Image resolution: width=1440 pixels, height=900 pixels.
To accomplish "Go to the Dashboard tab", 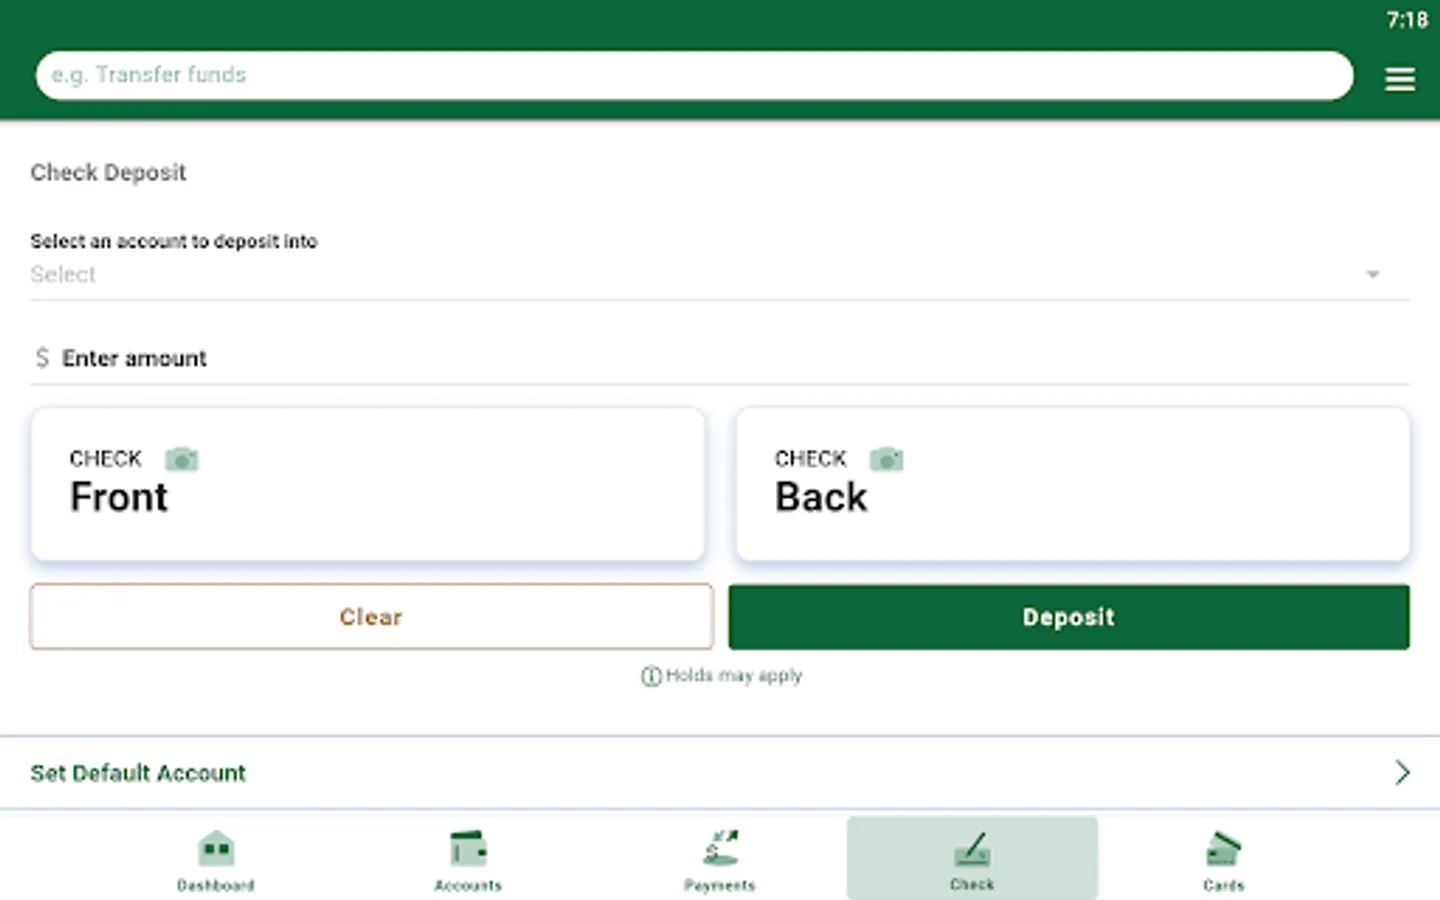I will click(216, 860).
